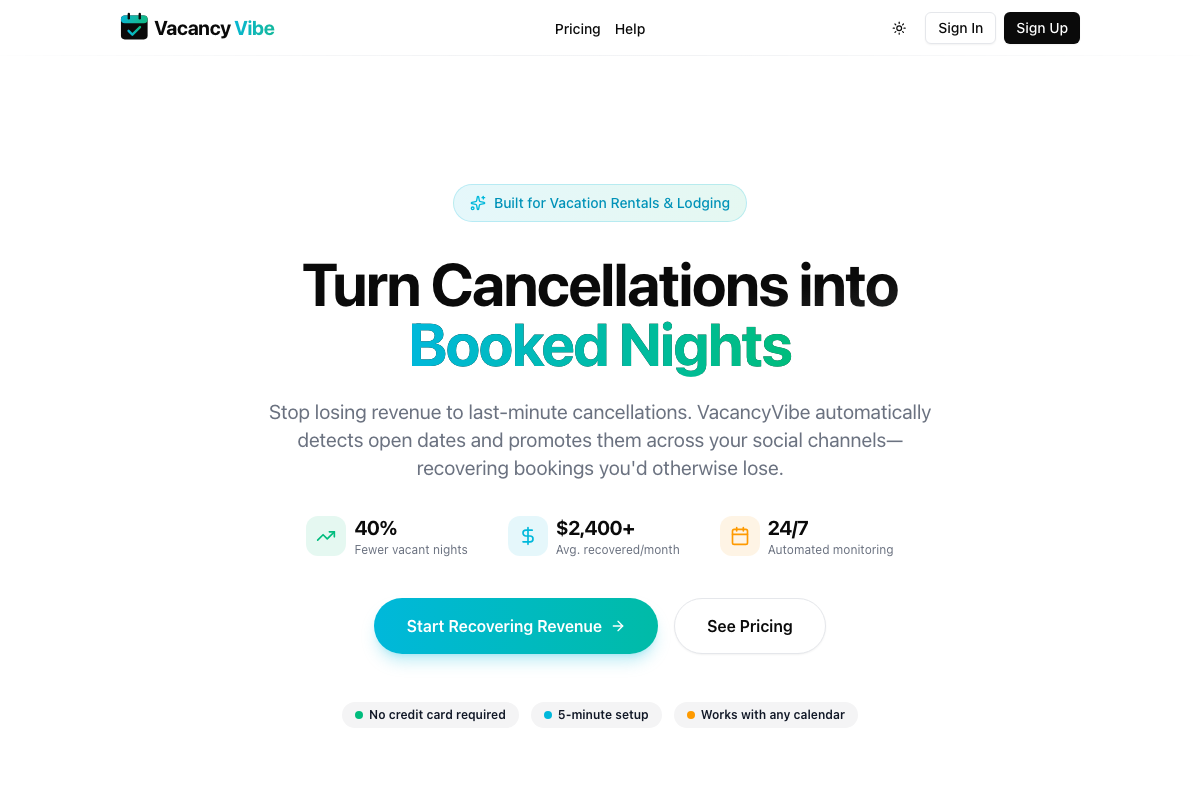
Task: Select the trending-up arrow icon near 40%
Action: 326,536
